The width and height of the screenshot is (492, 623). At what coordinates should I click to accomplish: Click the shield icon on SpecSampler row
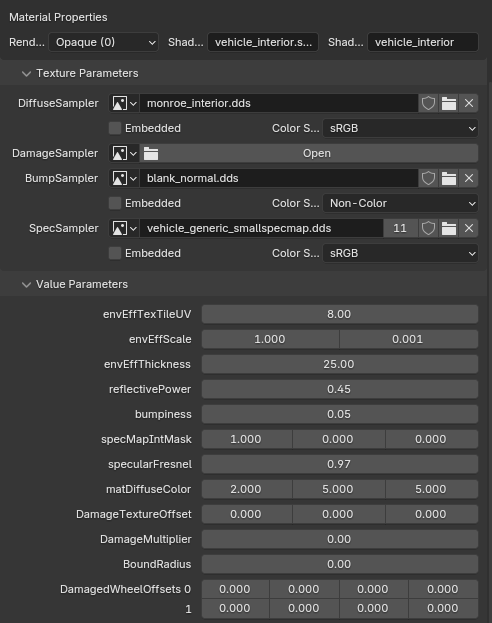428,228
